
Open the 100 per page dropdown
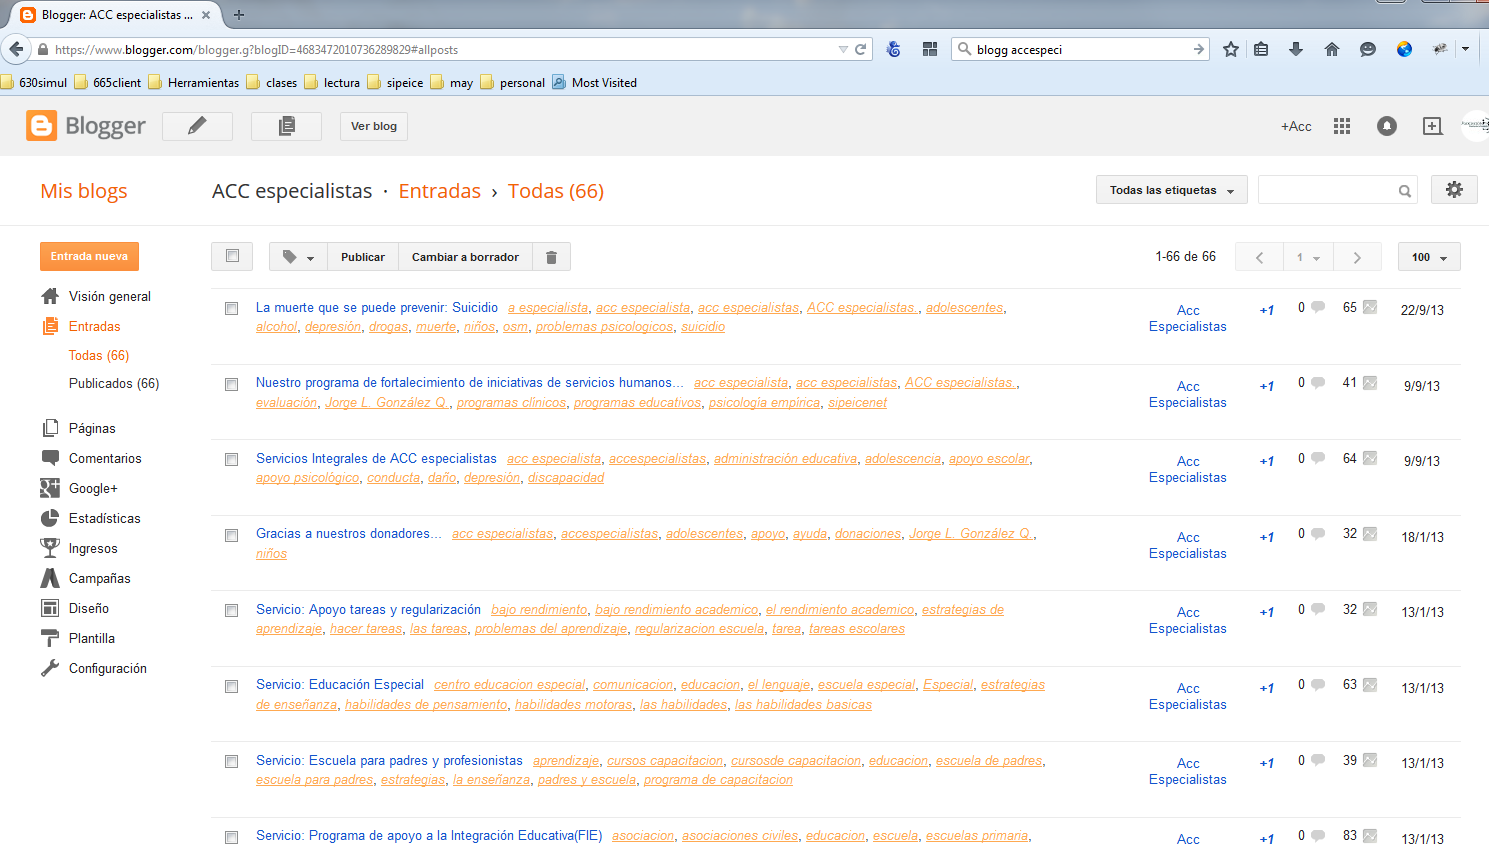tap(1429, 257)
